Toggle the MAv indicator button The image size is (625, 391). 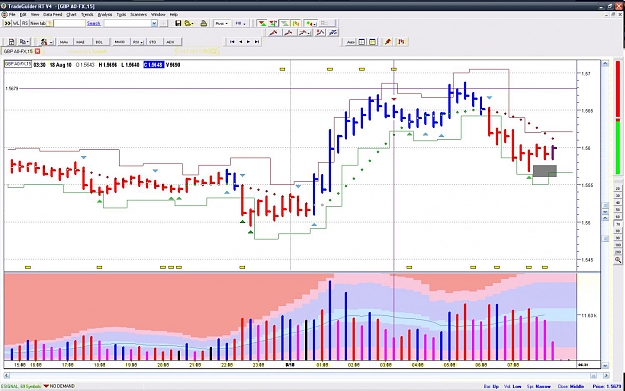click(64, 42)
